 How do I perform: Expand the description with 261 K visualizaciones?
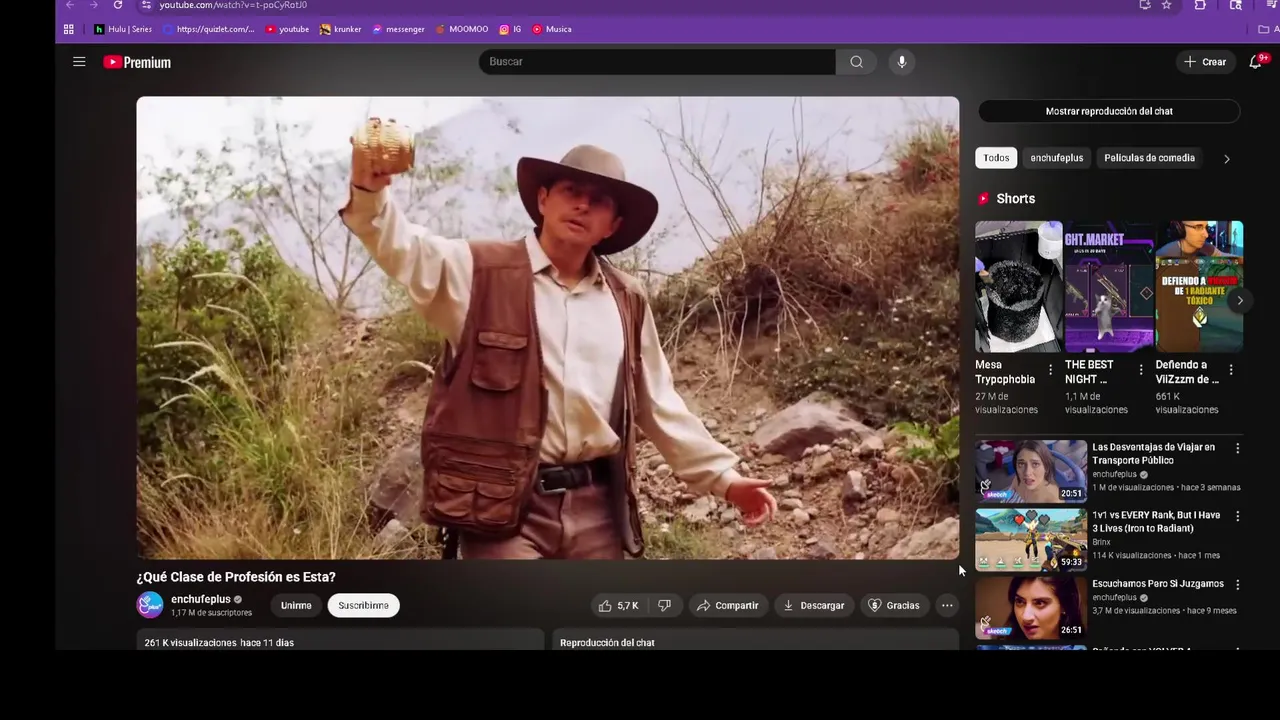pyautogui.click(x=340, y=640)
